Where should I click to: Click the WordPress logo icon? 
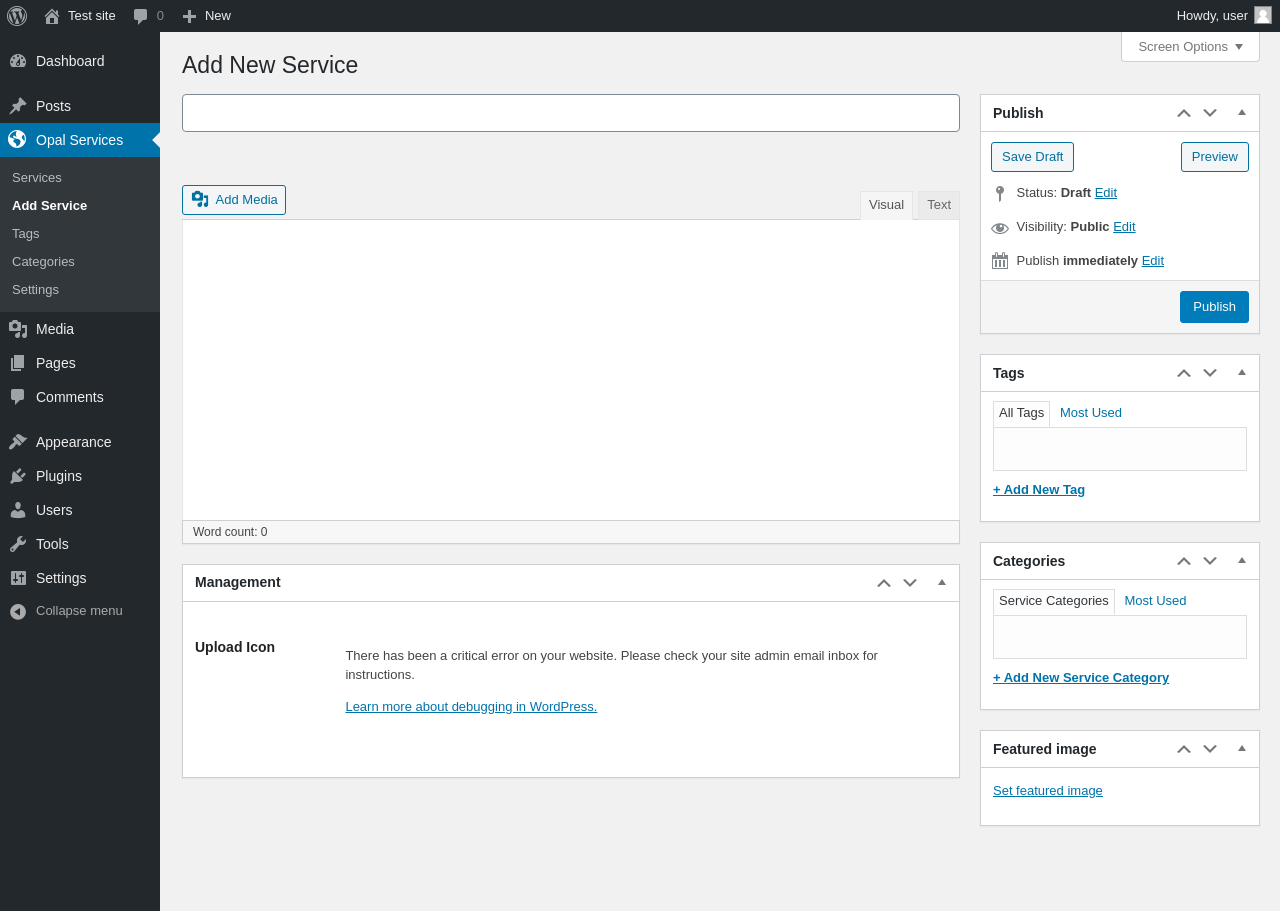pos(17,16)
